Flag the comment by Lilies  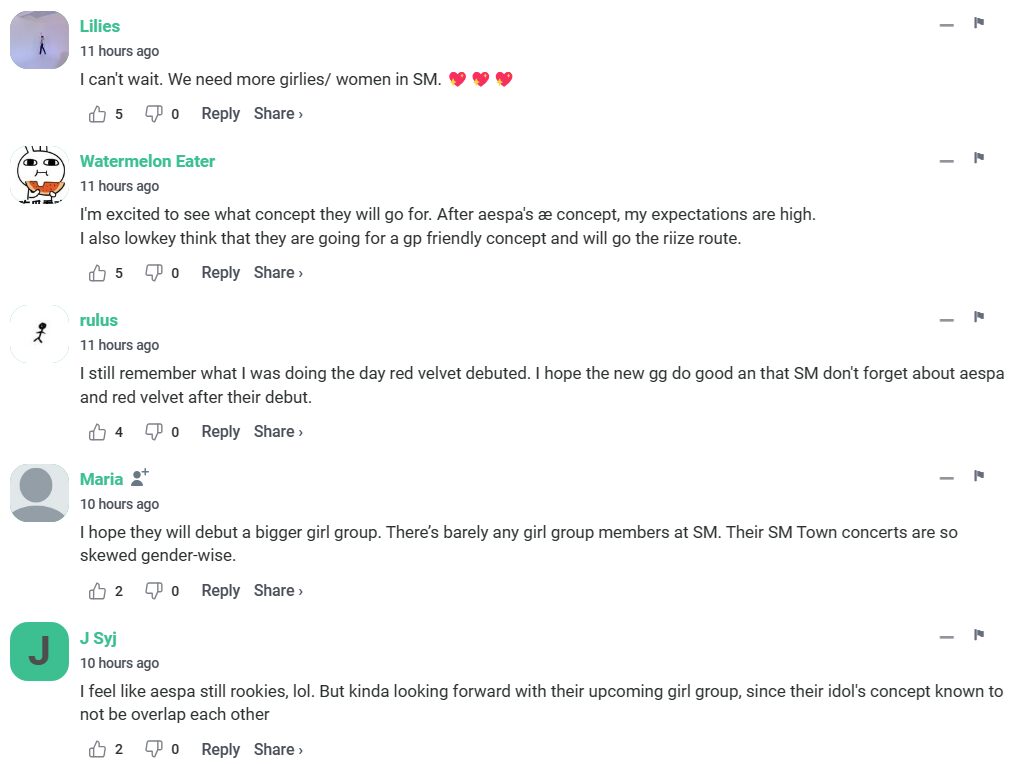[979, 24]
